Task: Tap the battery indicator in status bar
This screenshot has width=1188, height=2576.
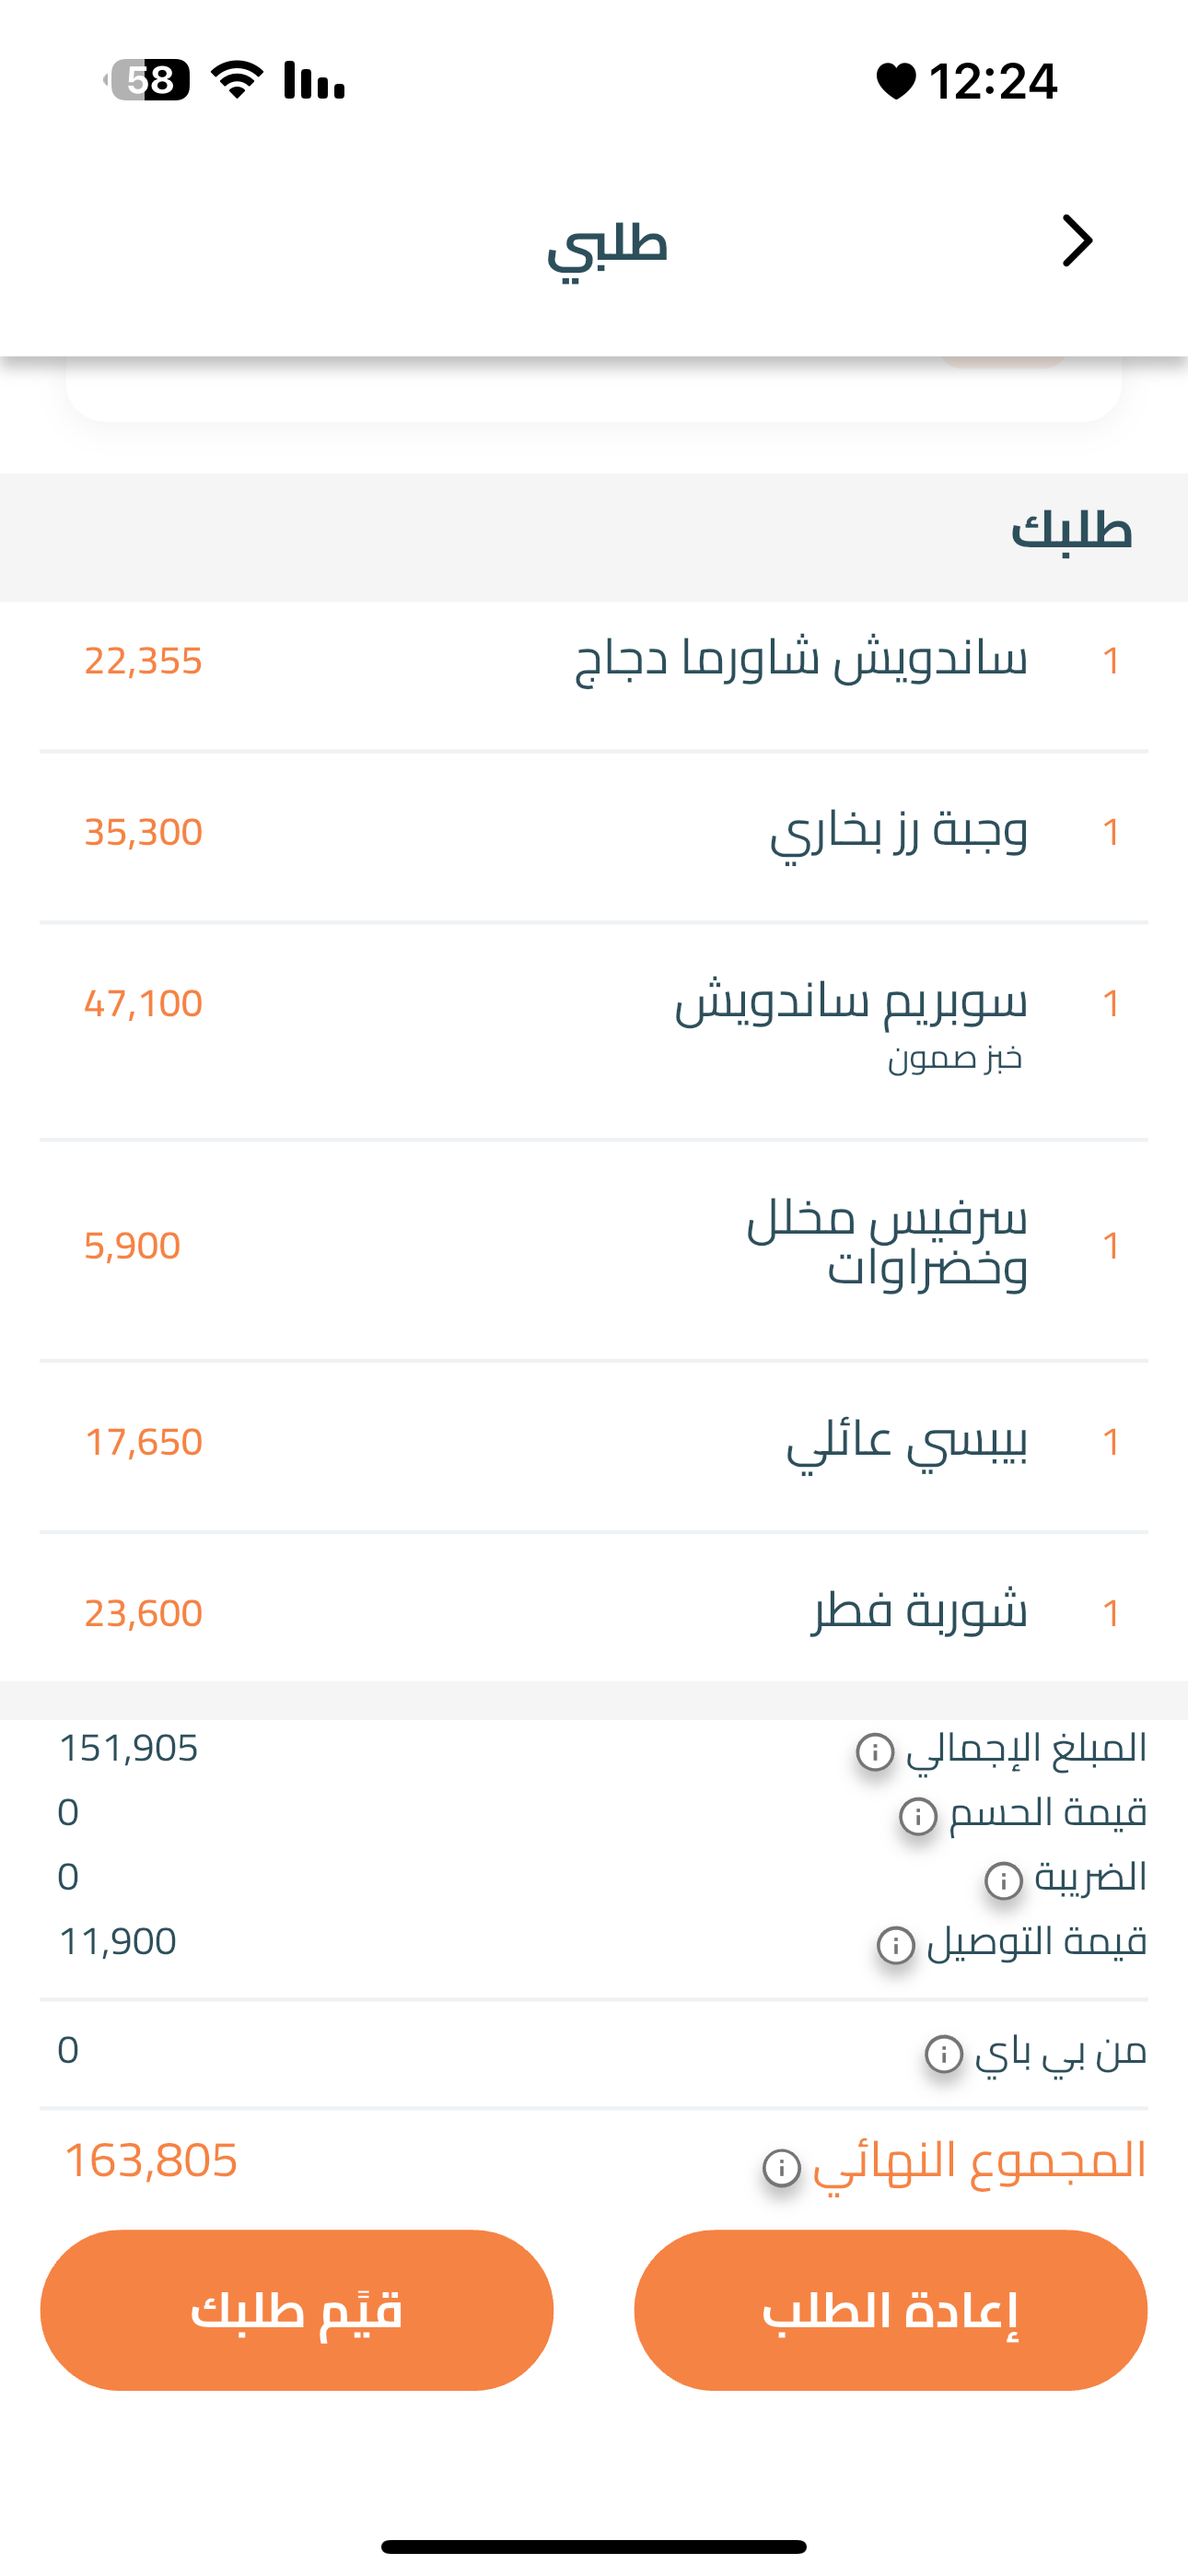Action: click(x=148, y=80)
